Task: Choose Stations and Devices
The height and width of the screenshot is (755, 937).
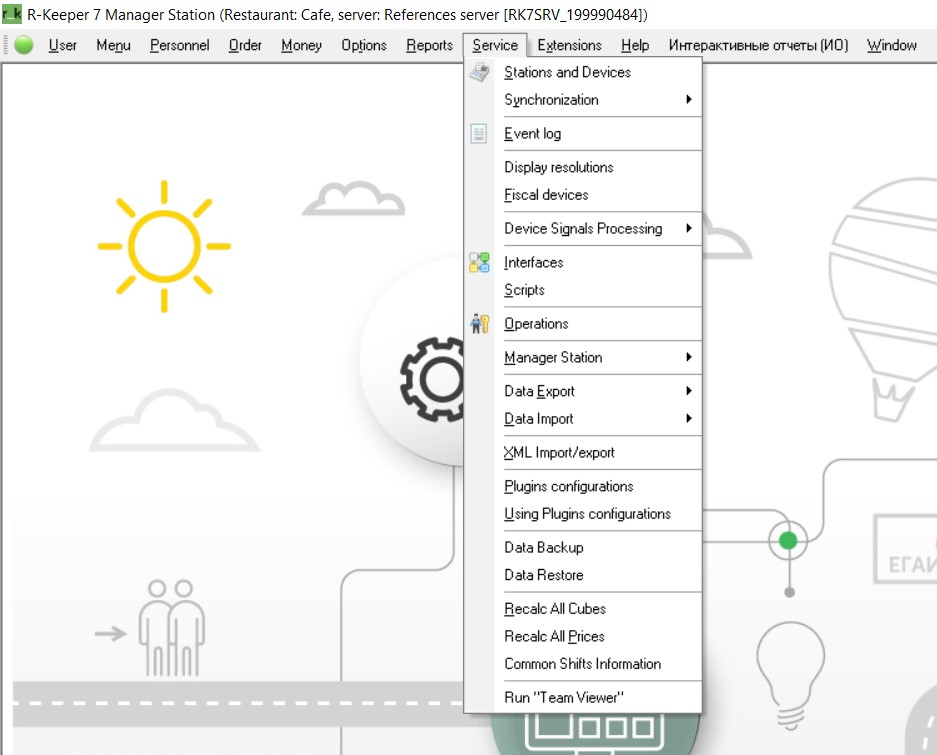Action: 583,72
